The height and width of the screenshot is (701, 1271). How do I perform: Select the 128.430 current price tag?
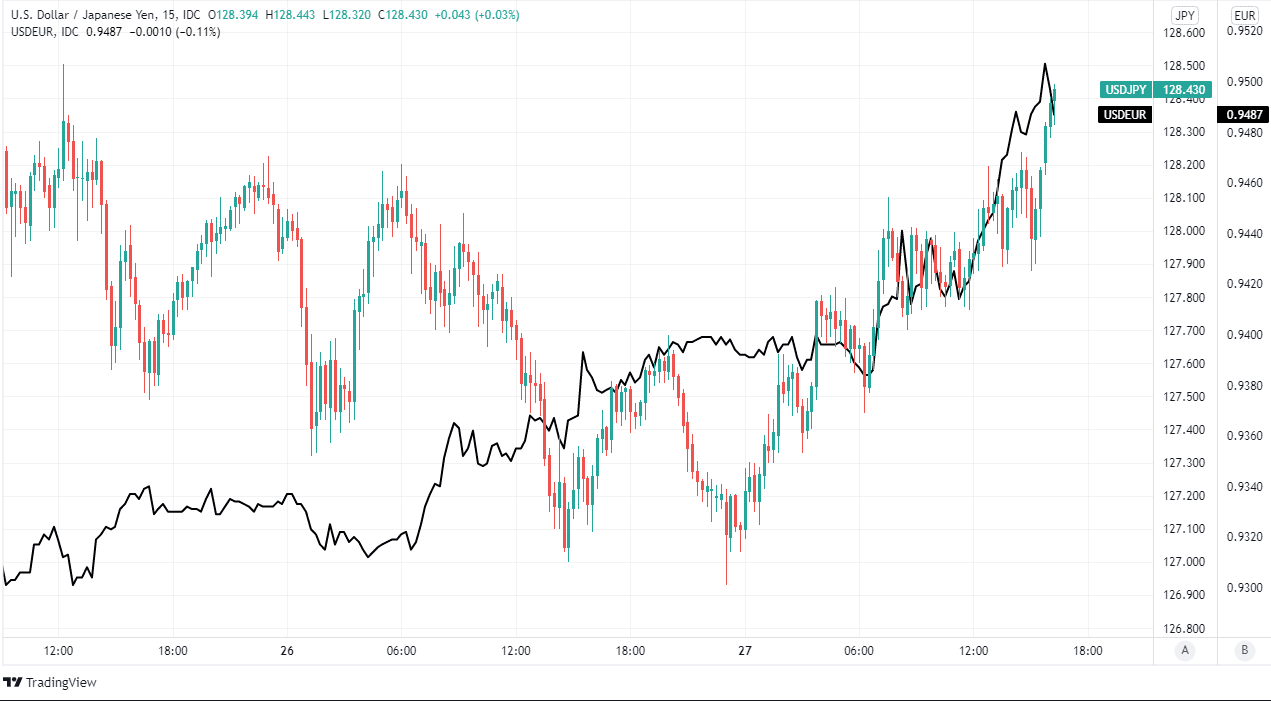point(1184,89)
